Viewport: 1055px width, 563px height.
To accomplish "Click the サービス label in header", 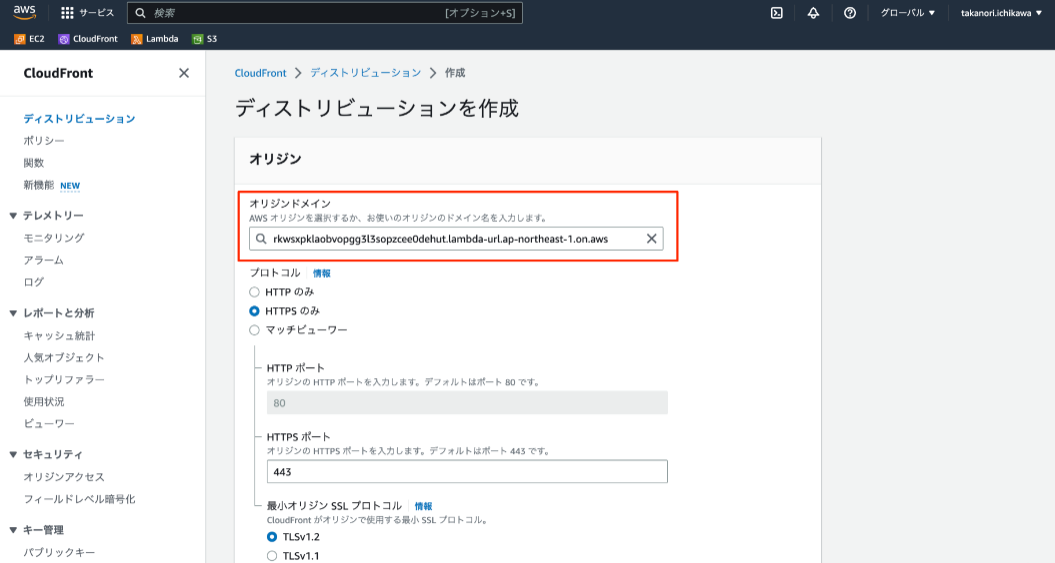I will click(x=97, y=13).
